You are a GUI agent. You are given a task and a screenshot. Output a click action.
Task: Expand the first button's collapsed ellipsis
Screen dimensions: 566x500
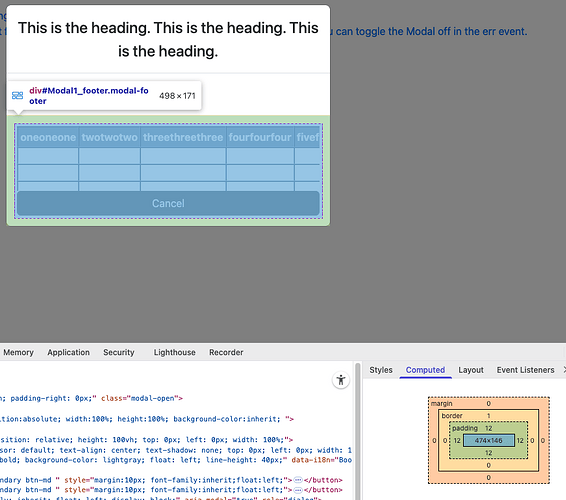[x=298, y=480]
